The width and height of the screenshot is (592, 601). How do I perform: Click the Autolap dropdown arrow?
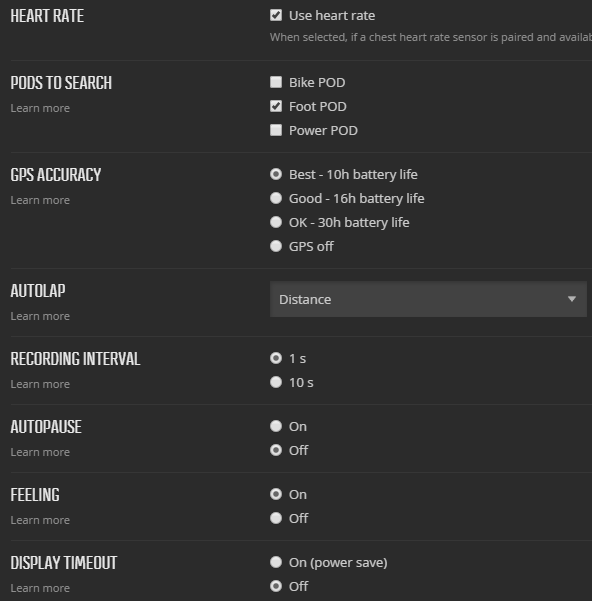[572, 299]
